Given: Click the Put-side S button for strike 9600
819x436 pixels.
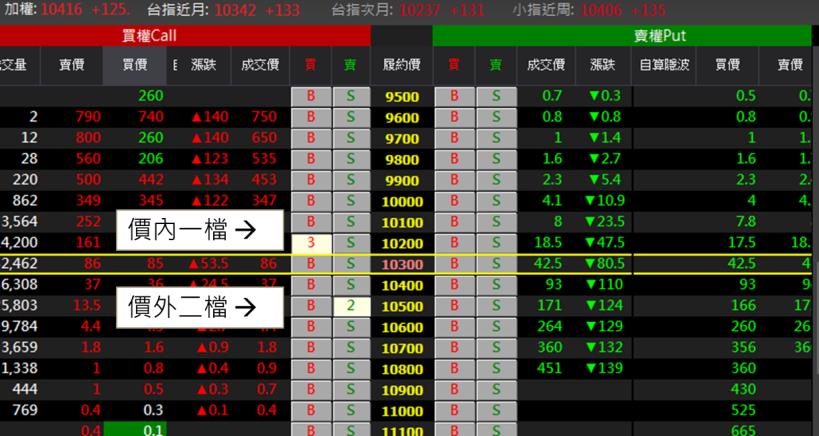Looking at the screenshot, I should pos(496,117).
